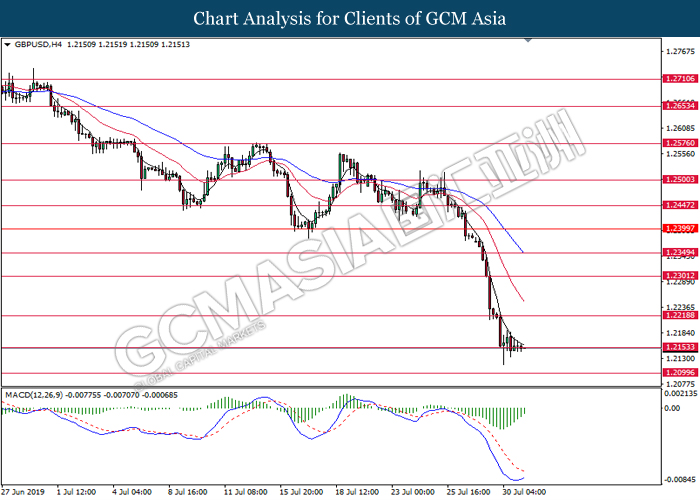This screenshot has width=700, height=500.
Task: Click the 1.26085 axis price value
Action: tap(680, 129)
